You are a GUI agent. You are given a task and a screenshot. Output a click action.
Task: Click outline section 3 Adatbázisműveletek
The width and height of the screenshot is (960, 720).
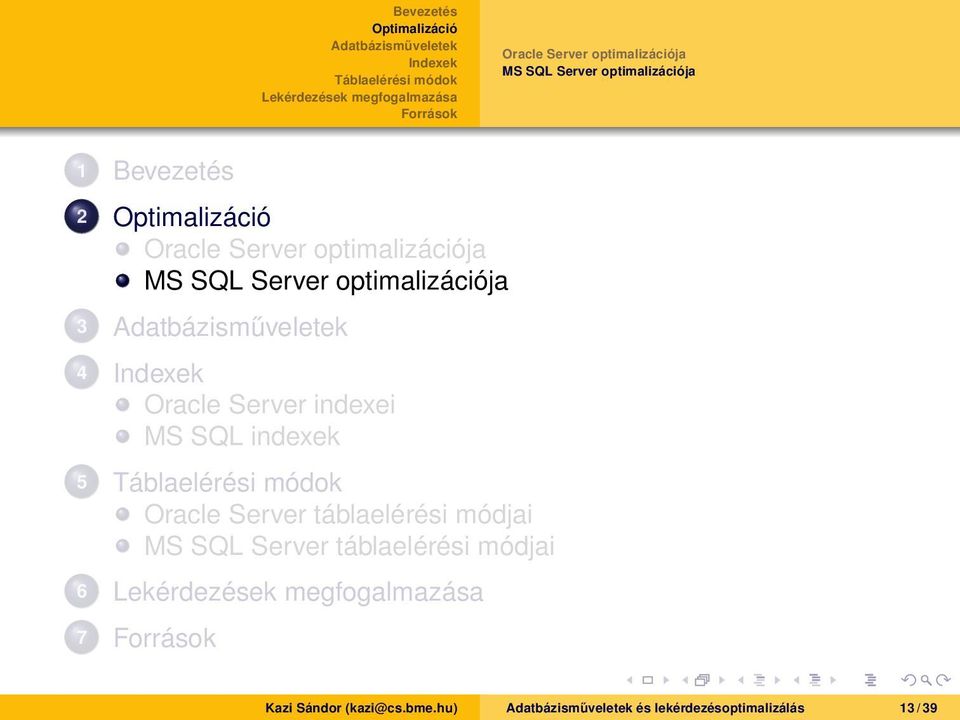click(230, 326)
